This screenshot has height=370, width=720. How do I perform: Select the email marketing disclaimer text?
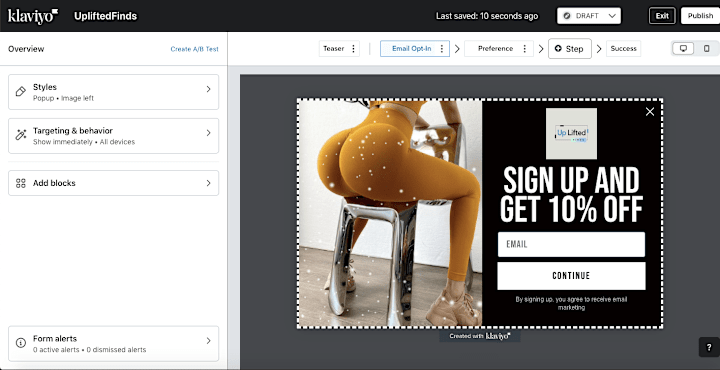(571, 303)
